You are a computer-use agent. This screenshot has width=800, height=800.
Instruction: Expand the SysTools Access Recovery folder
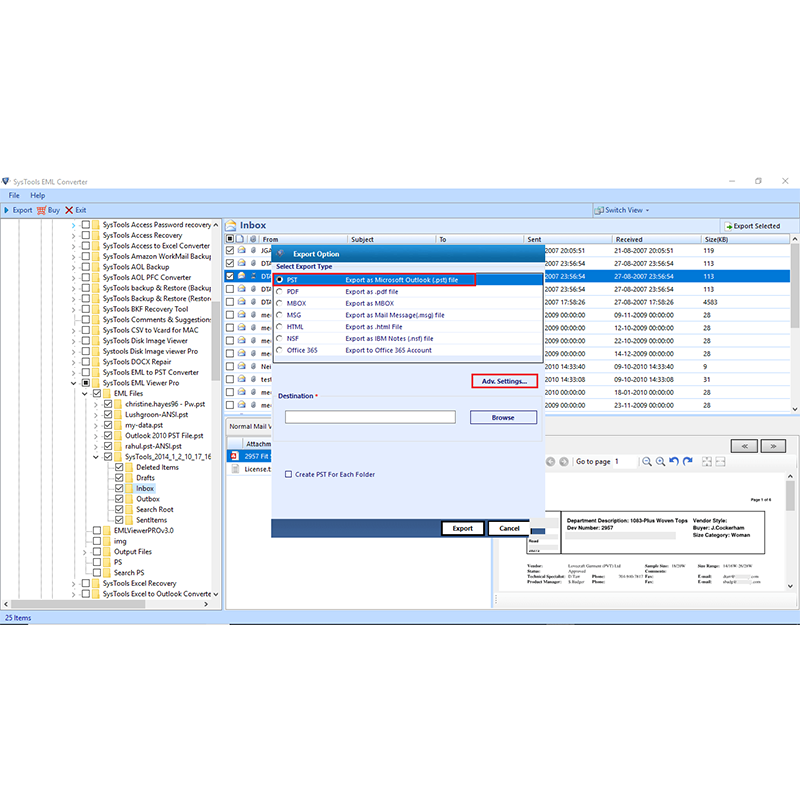coord(73,236)
